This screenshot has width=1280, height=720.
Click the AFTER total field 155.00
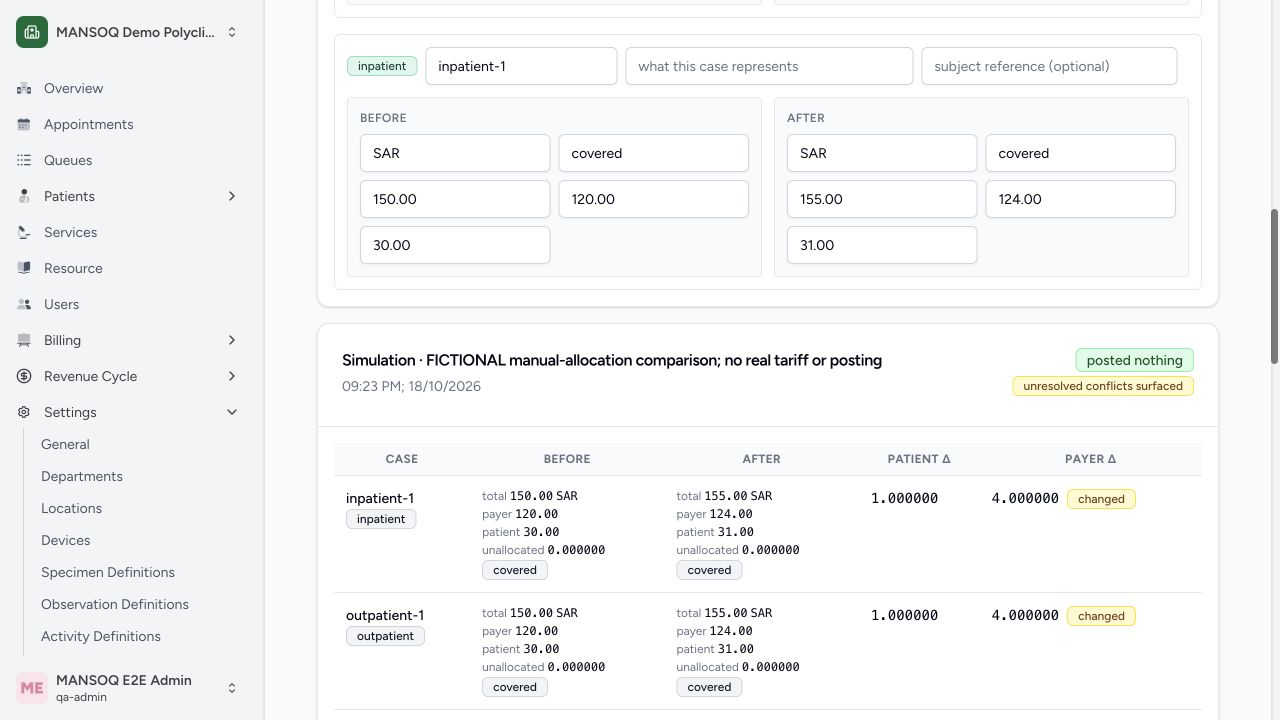(x=882, y=199)
